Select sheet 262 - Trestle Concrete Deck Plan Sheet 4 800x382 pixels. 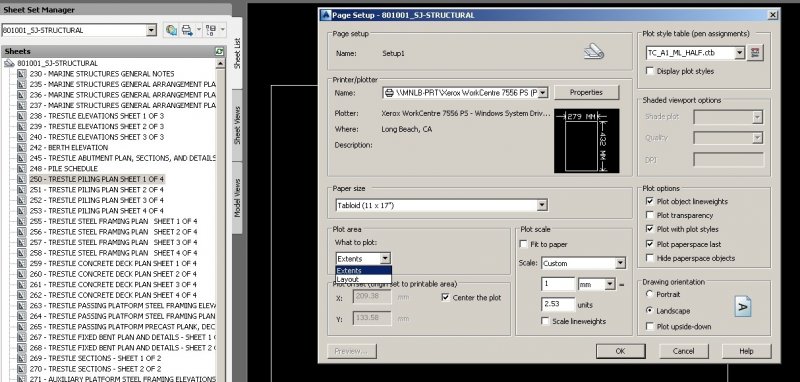tap(113, 295)
